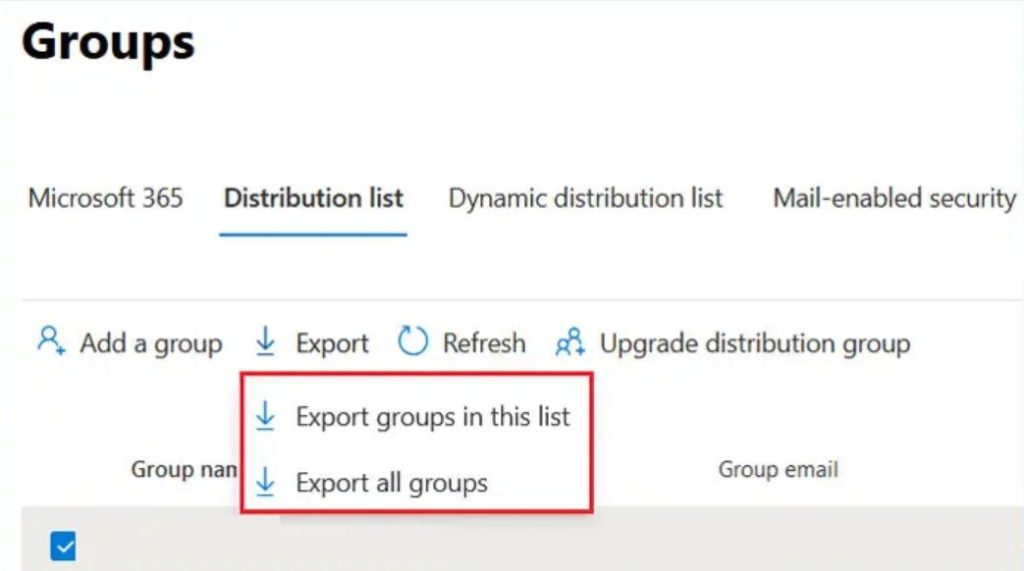Open the Export dropdown label
The image size is (1024, 571).
(332, 343)
